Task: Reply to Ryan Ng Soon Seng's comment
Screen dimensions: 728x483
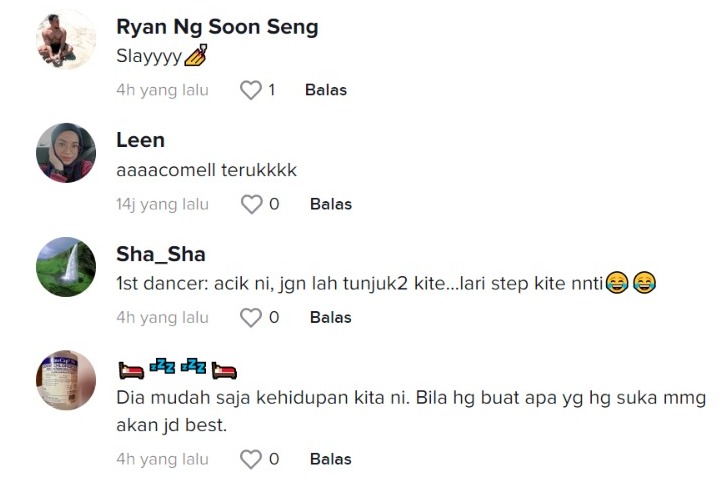Action: tap(325, 90)
